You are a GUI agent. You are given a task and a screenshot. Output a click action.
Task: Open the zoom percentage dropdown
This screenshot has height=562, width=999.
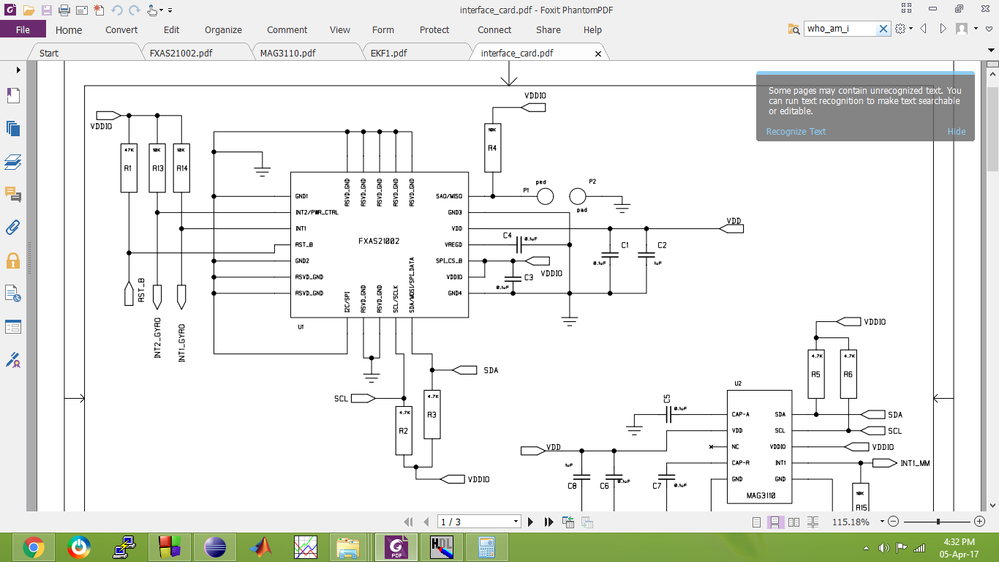882,521
